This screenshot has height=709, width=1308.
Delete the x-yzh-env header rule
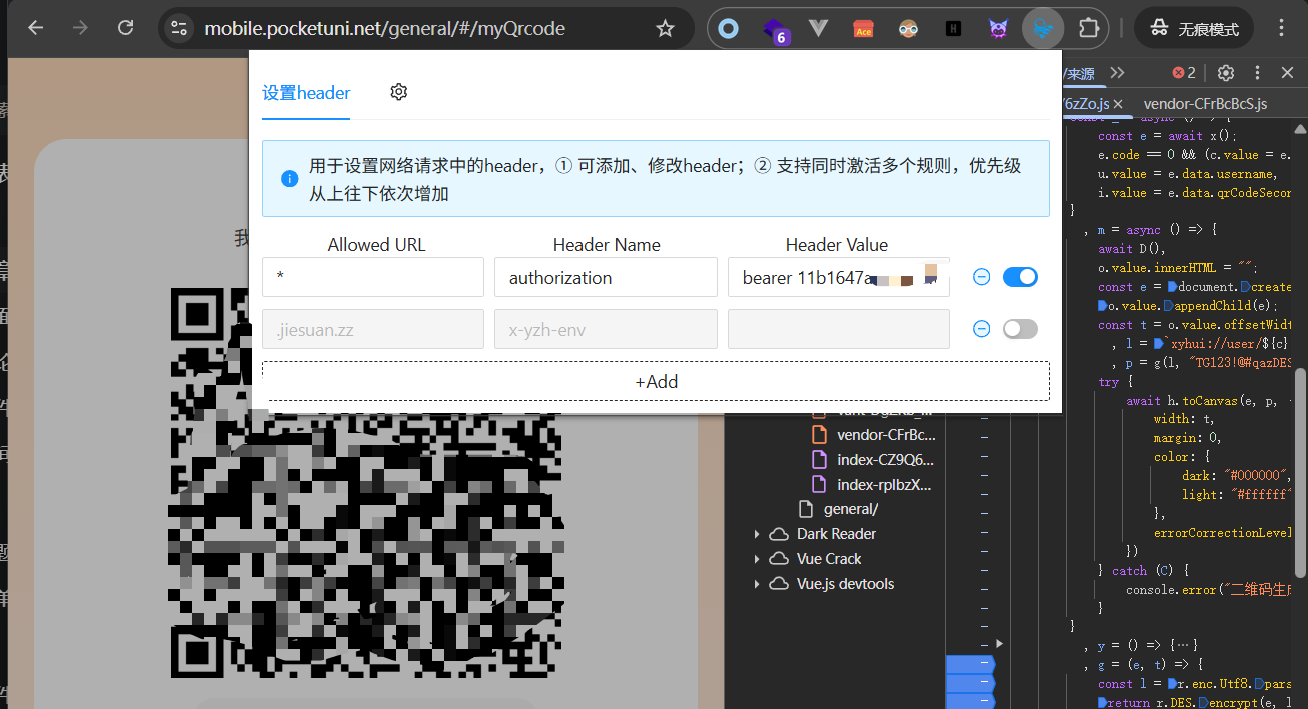click(x=981, y=329)
